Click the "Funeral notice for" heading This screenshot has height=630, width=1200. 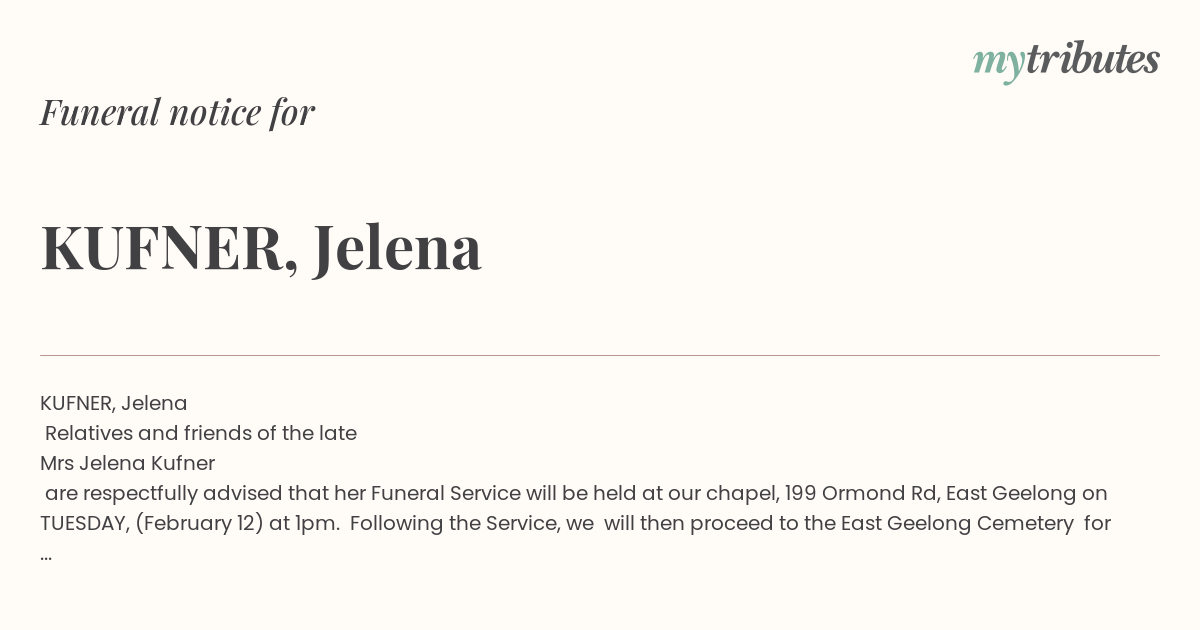point(177,112)
